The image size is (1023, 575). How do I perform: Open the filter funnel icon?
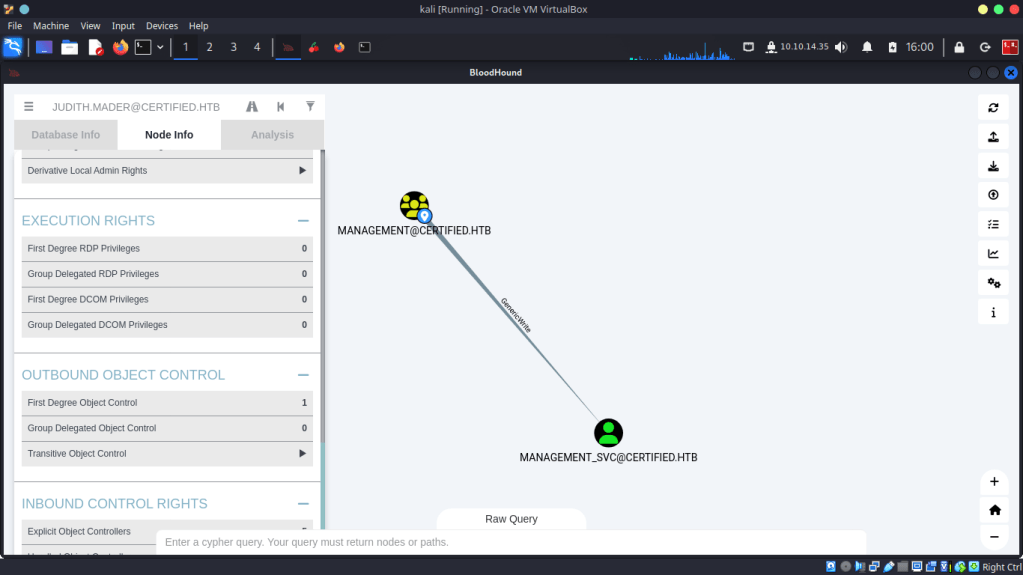310,106
